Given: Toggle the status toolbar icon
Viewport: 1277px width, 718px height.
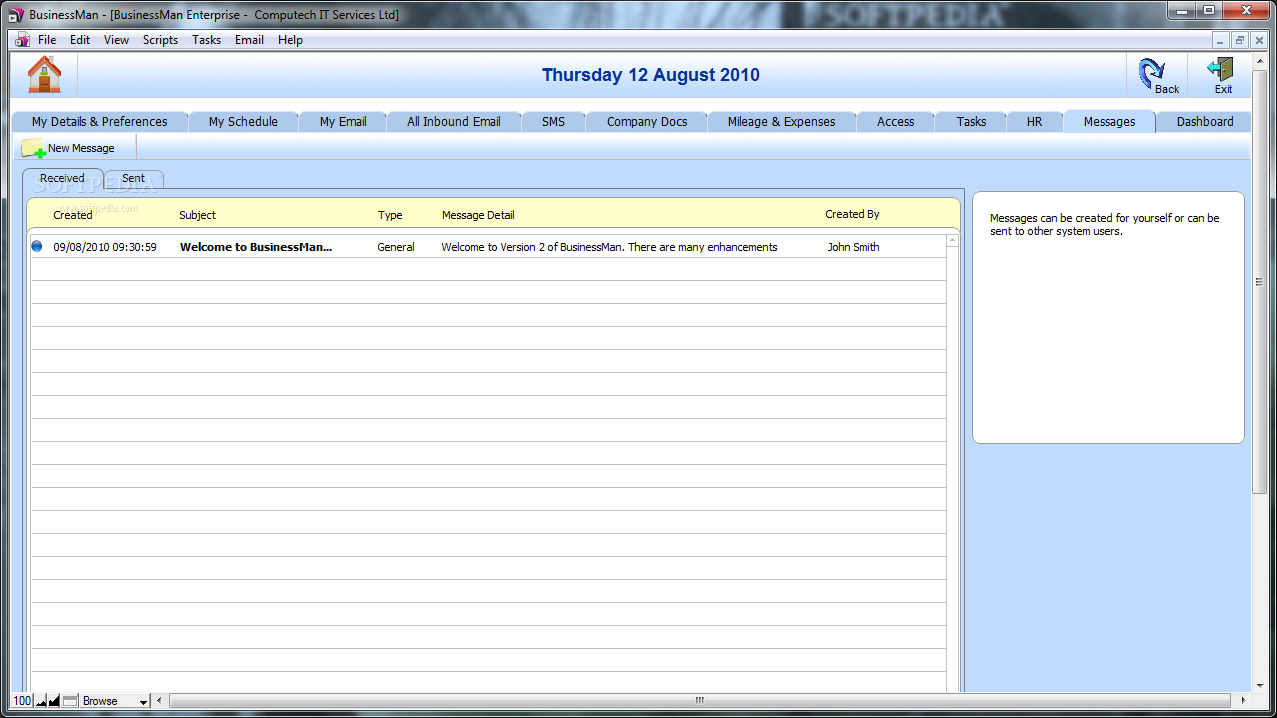Looking at the screenshot, I should click(x=70, y=701).
